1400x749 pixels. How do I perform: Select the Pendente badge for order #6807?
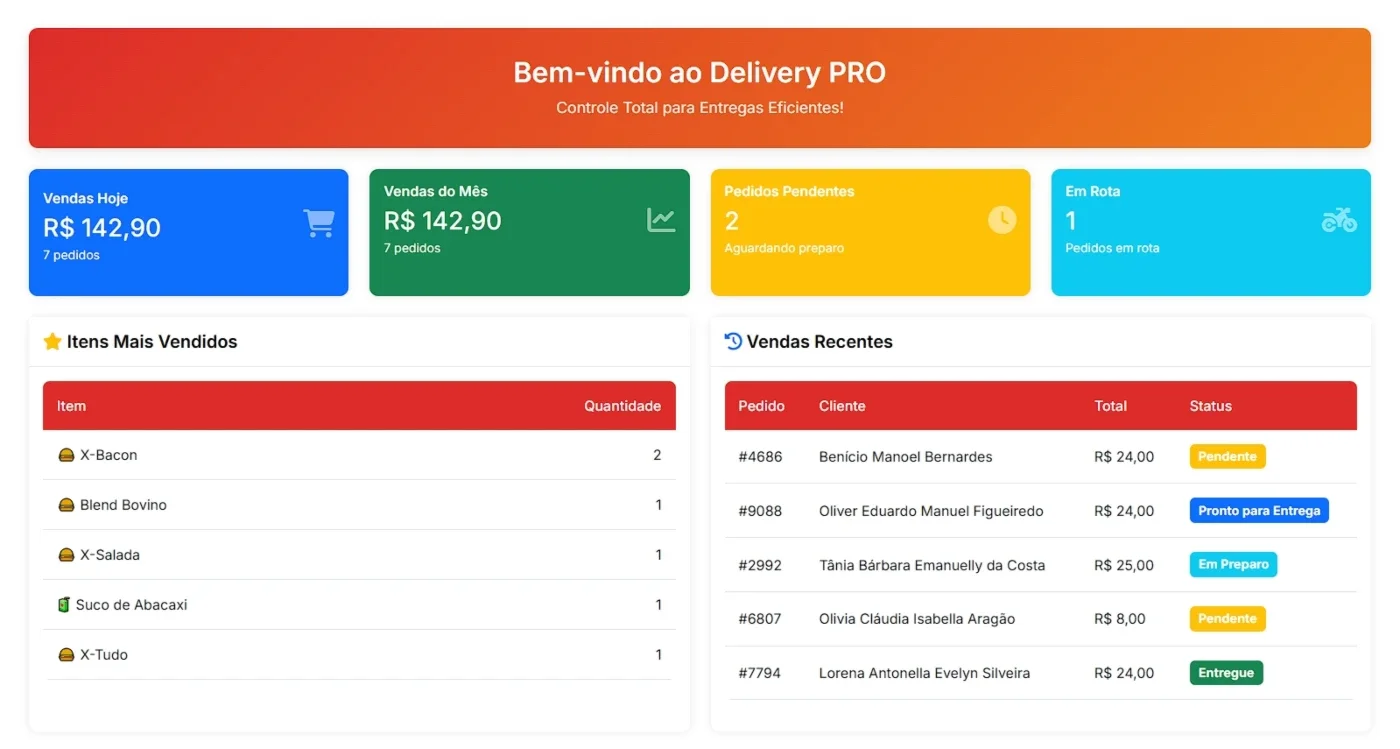[x=1227, y=619]
